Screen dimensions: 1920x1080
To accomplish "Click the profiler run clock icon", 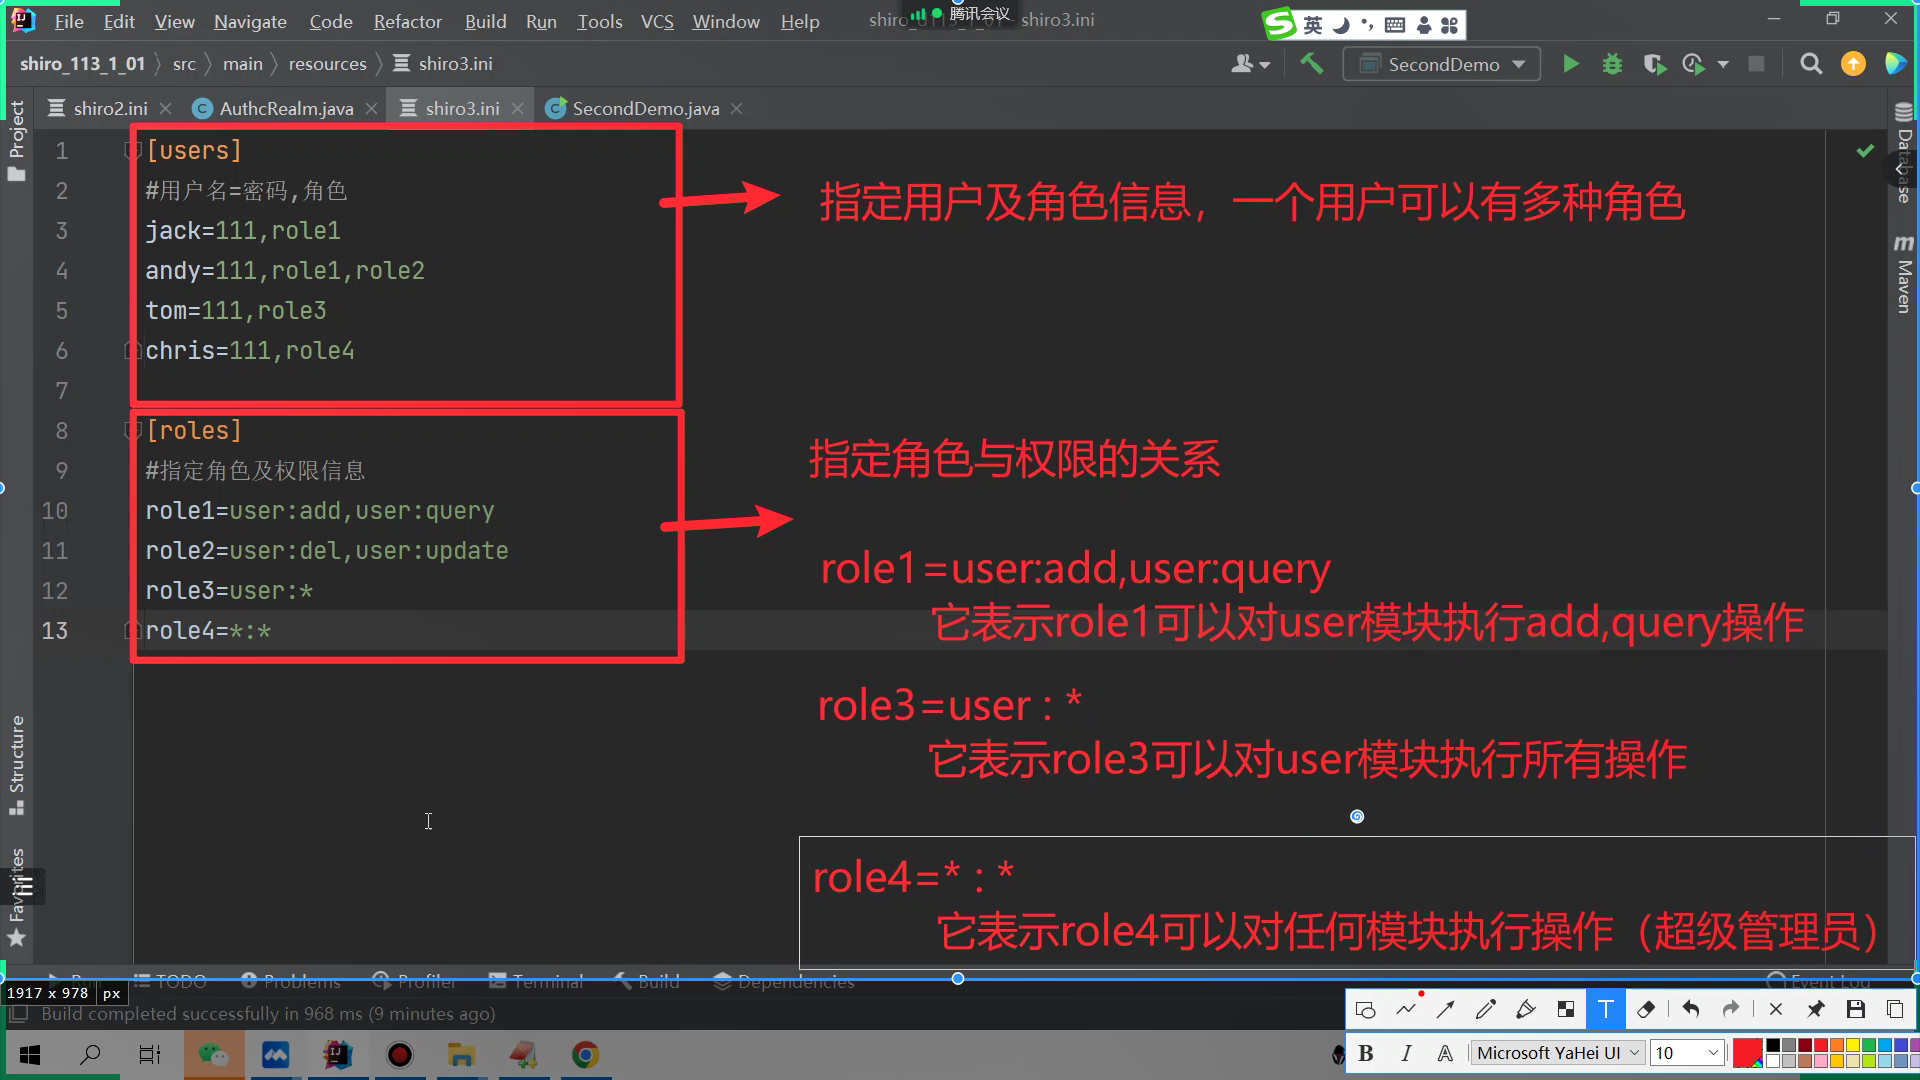I will 1693,64.
